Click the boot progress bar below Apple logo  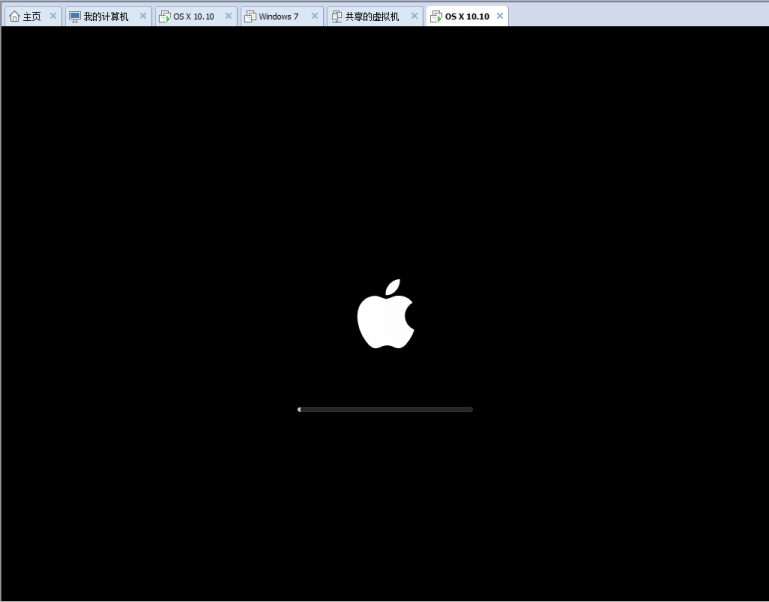pos(385,409)
